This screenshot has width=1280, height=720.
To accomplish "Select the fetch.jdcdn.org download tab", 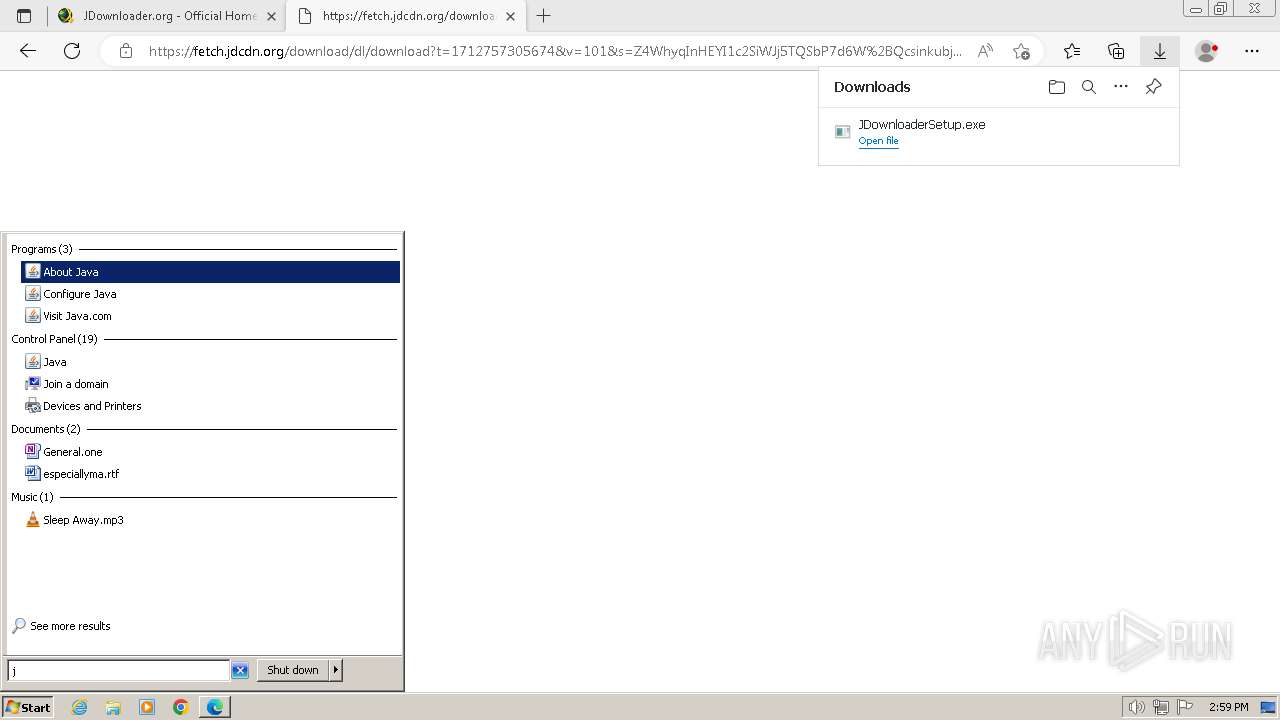I will point(405,16).
